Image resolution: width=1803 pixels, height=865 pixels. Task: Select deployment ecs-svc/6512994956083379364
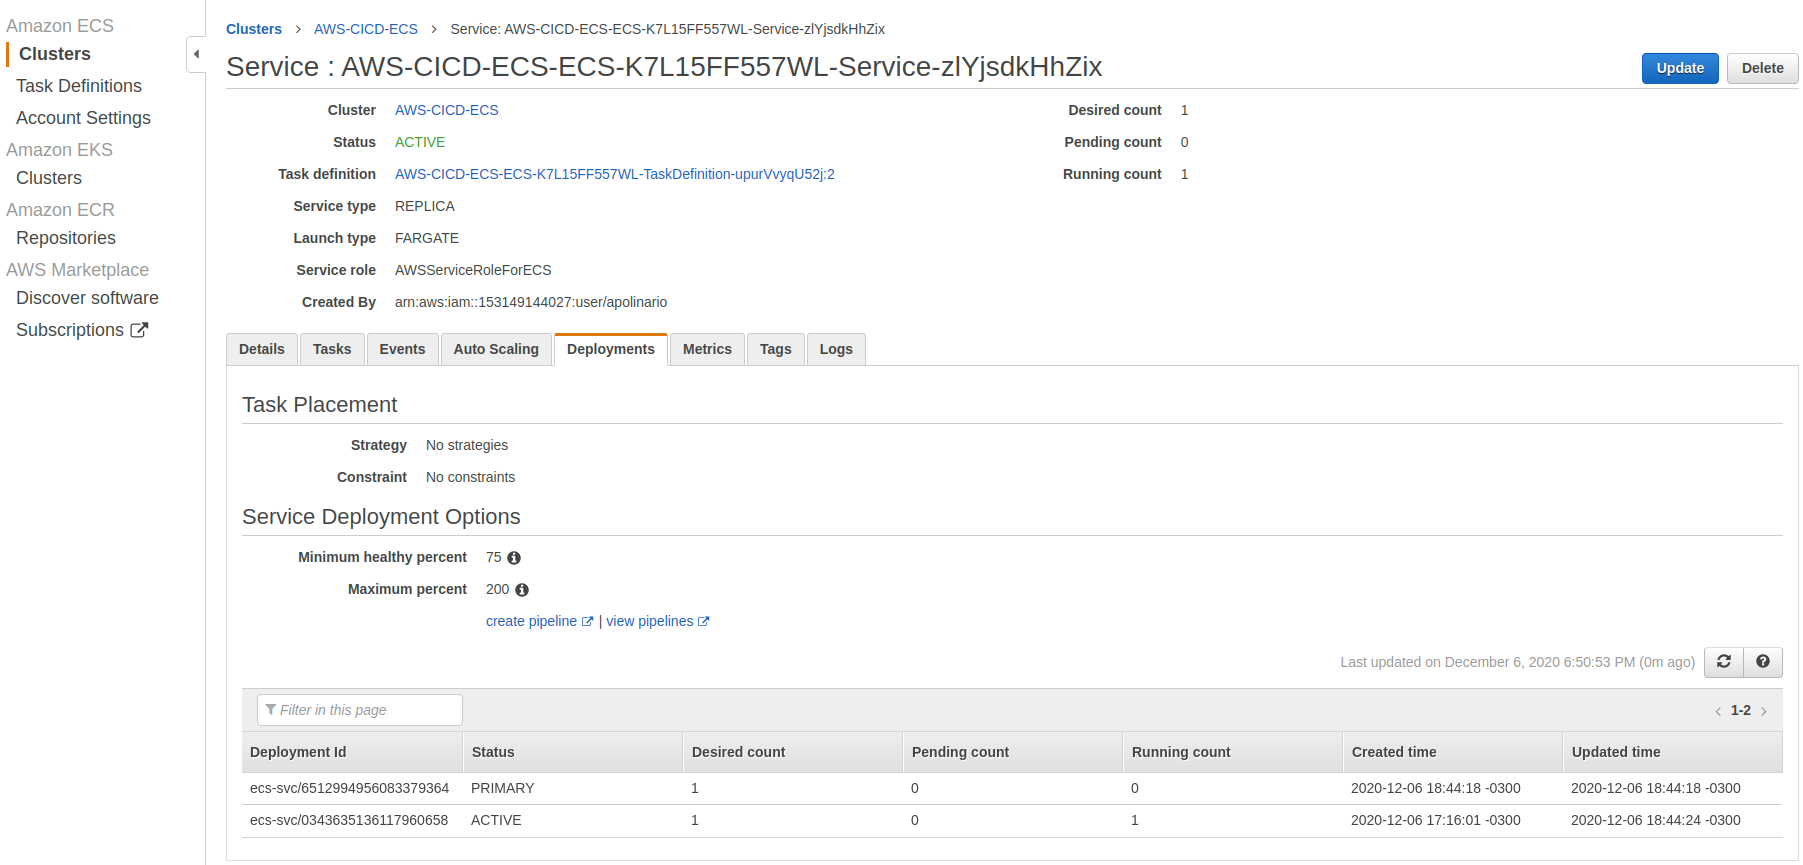350,788
